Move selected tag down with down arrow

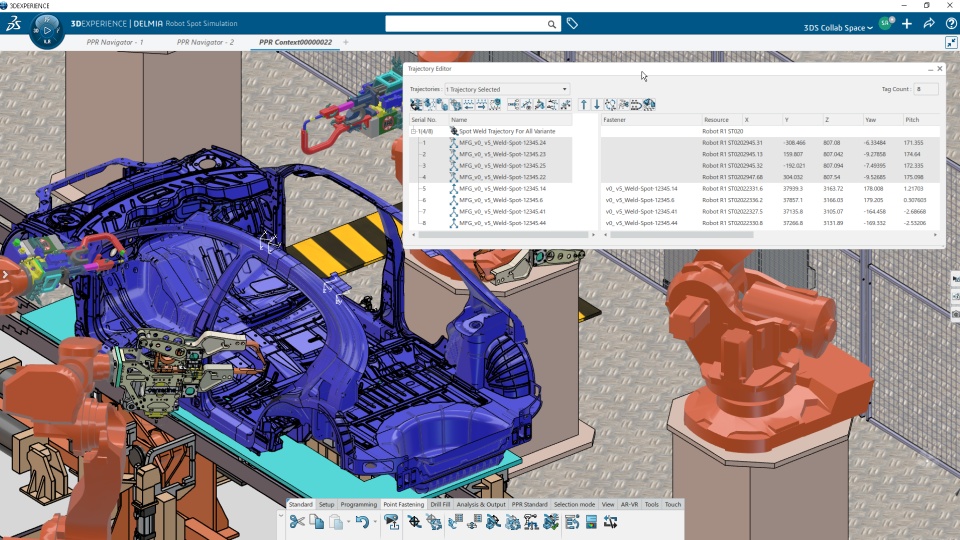click(597, 105)
